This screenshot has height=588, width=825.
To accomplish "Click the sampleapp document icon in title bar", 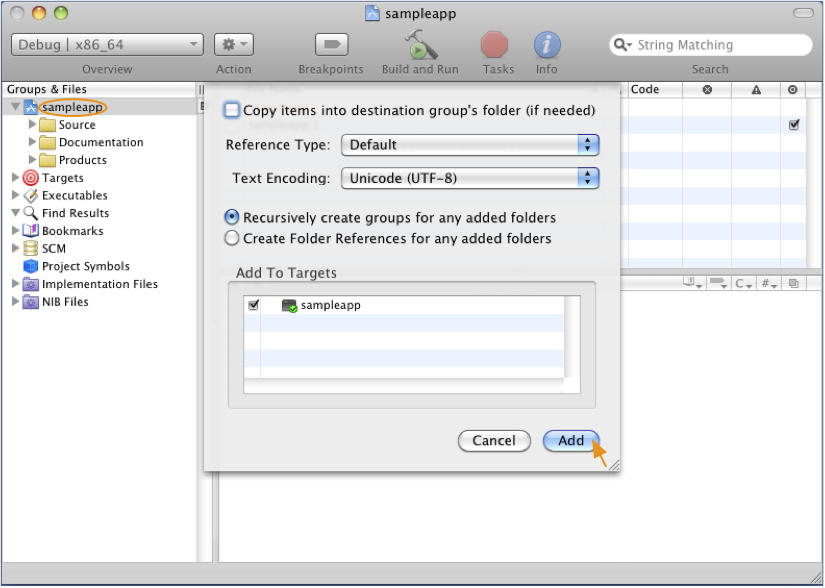I will 372,13.
